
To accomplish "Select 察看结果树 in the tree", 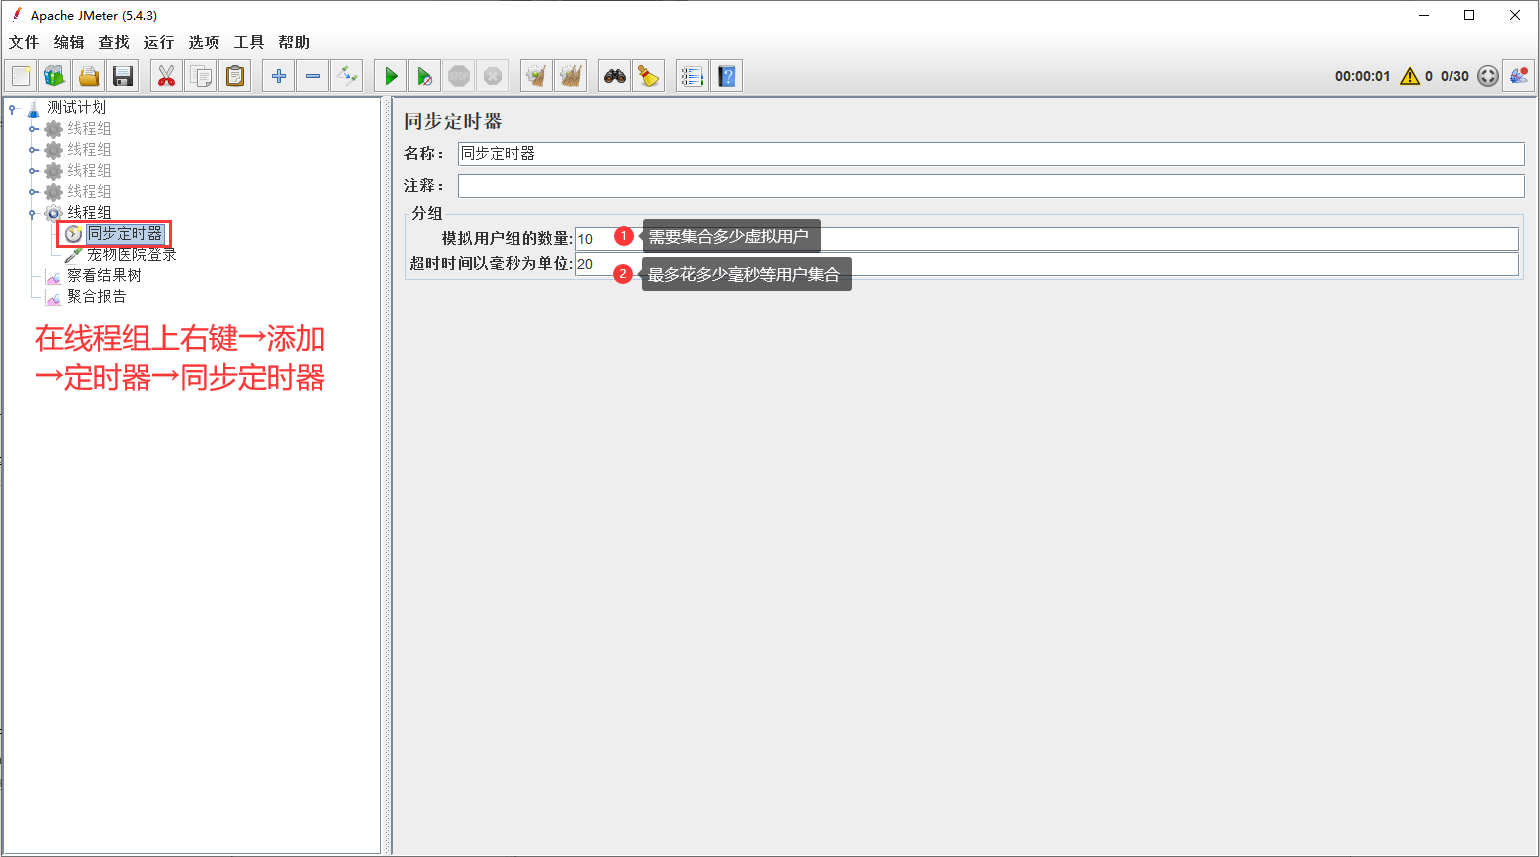I will [104, 276].
